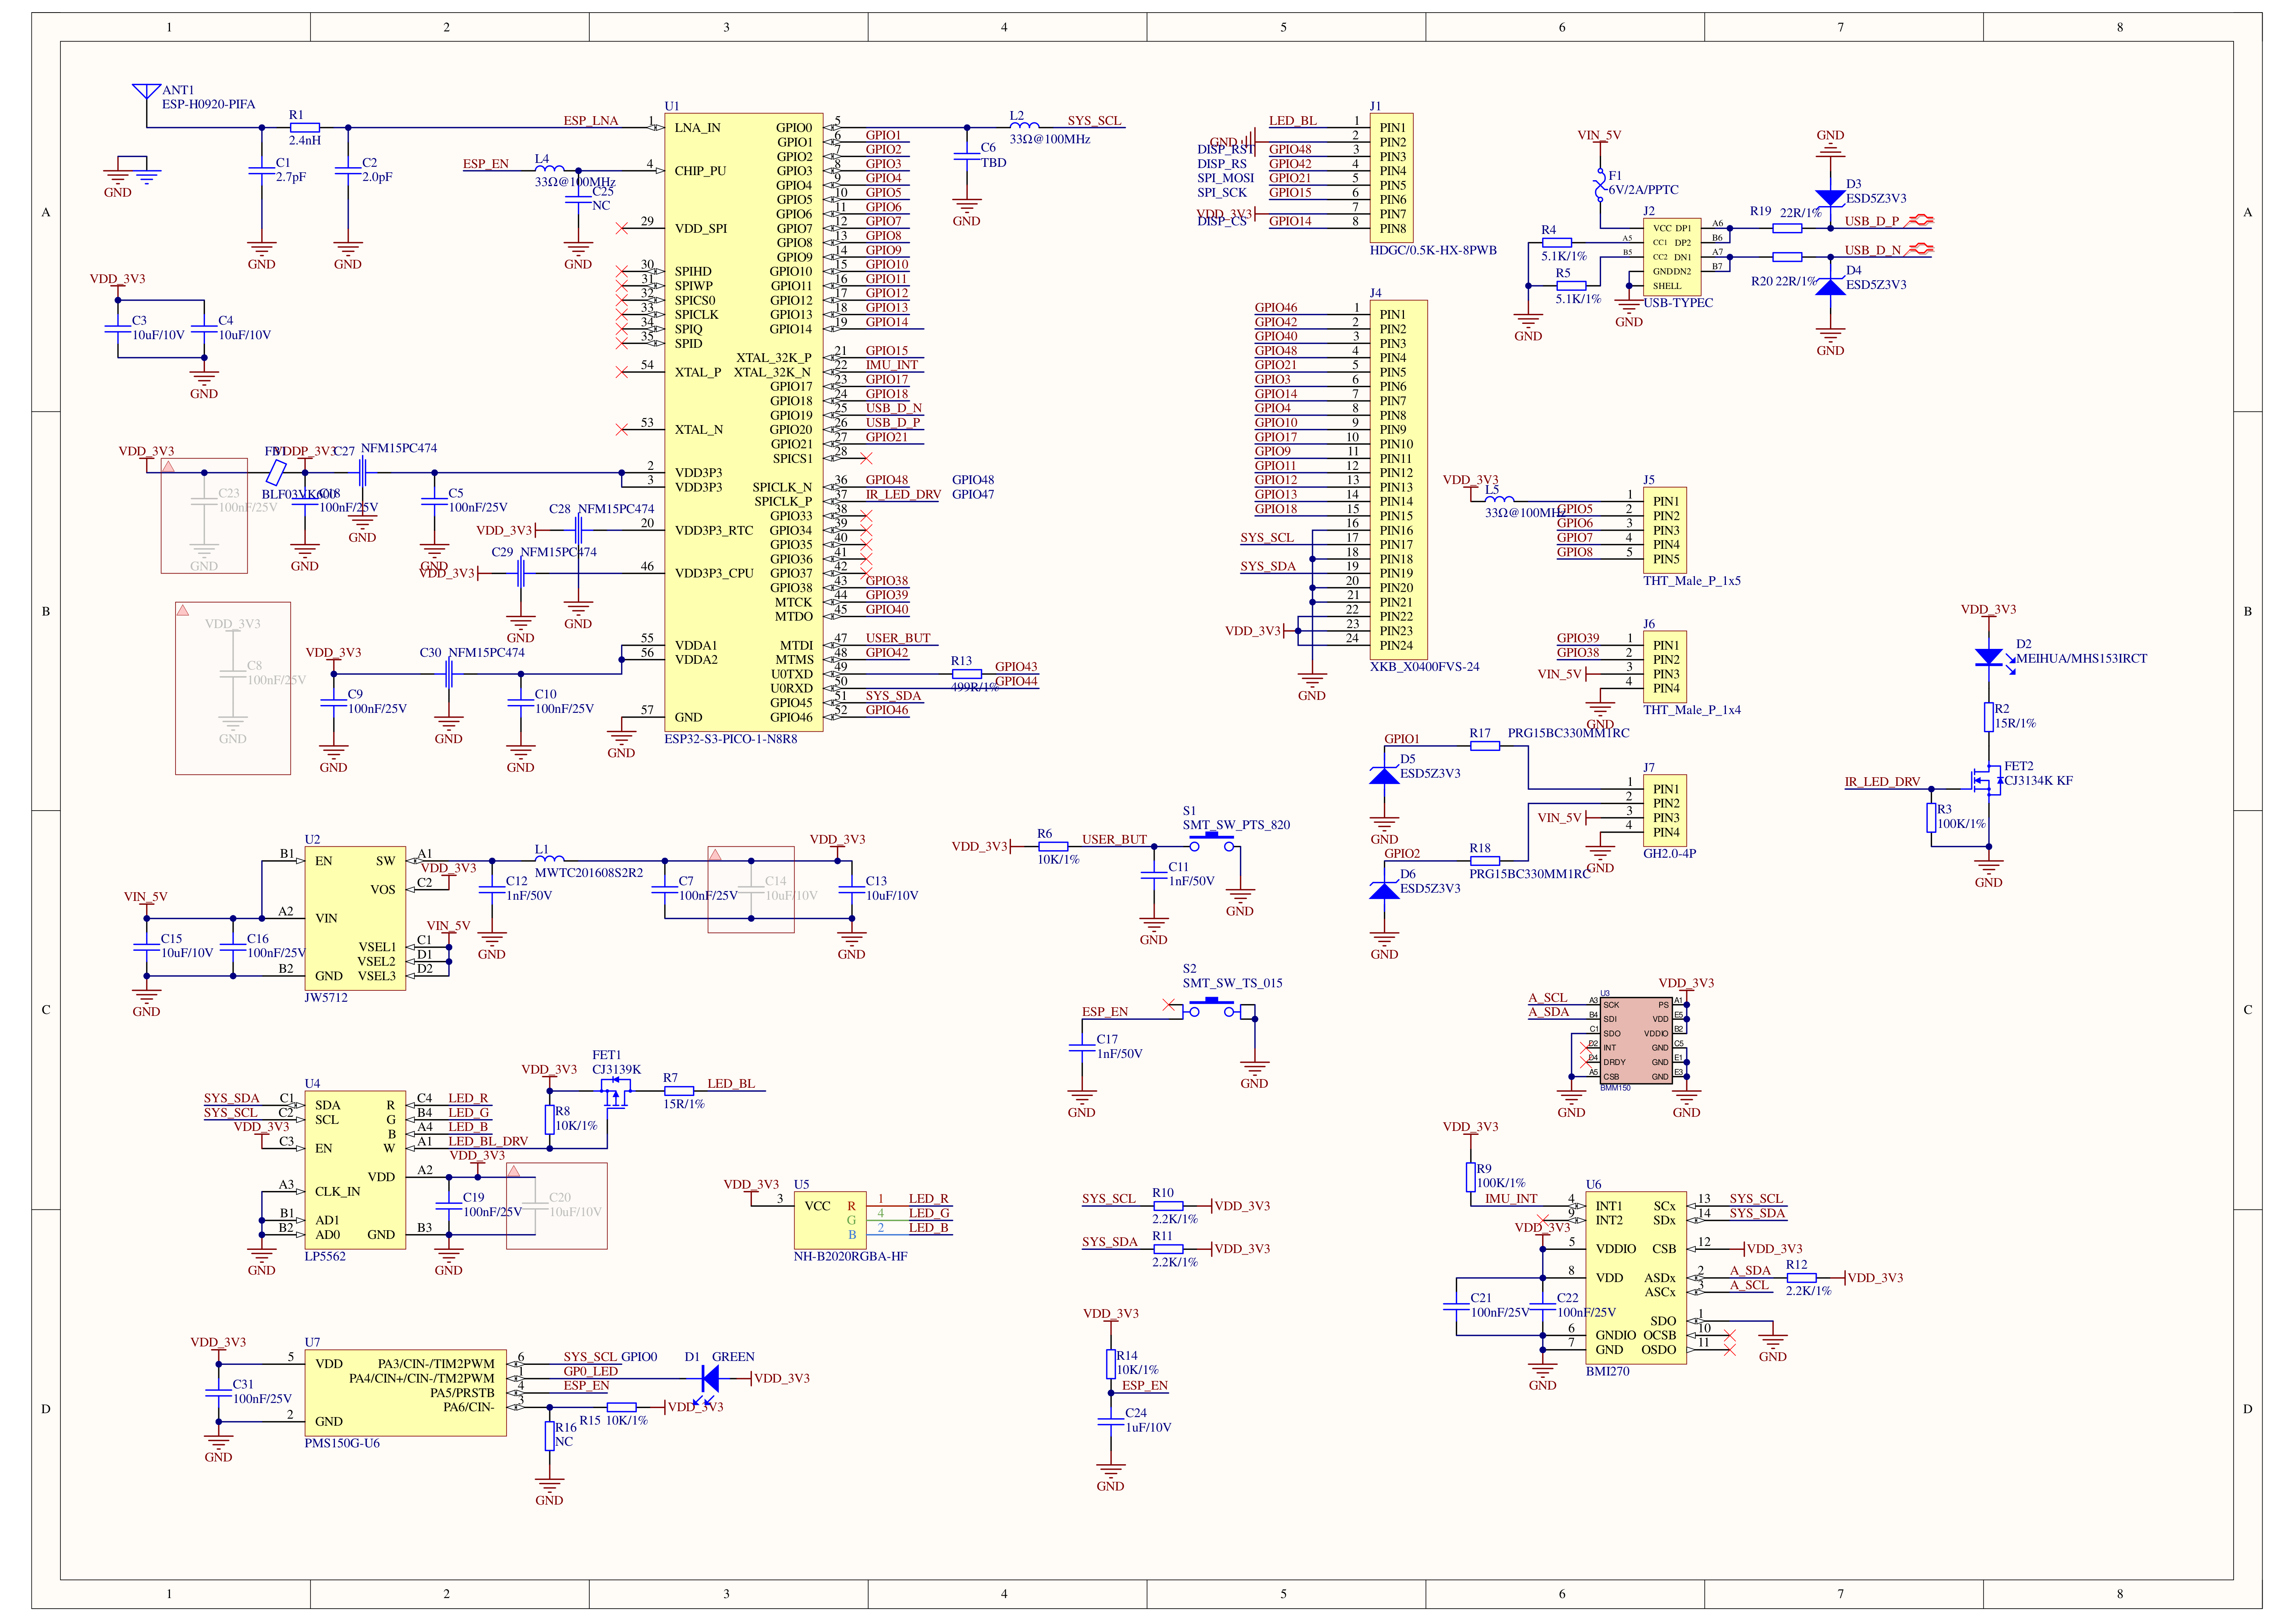Select the U5 NH-B2020RGBA-HF LED body
Screen dimensions: 2296x1622
click(830, 1220)
